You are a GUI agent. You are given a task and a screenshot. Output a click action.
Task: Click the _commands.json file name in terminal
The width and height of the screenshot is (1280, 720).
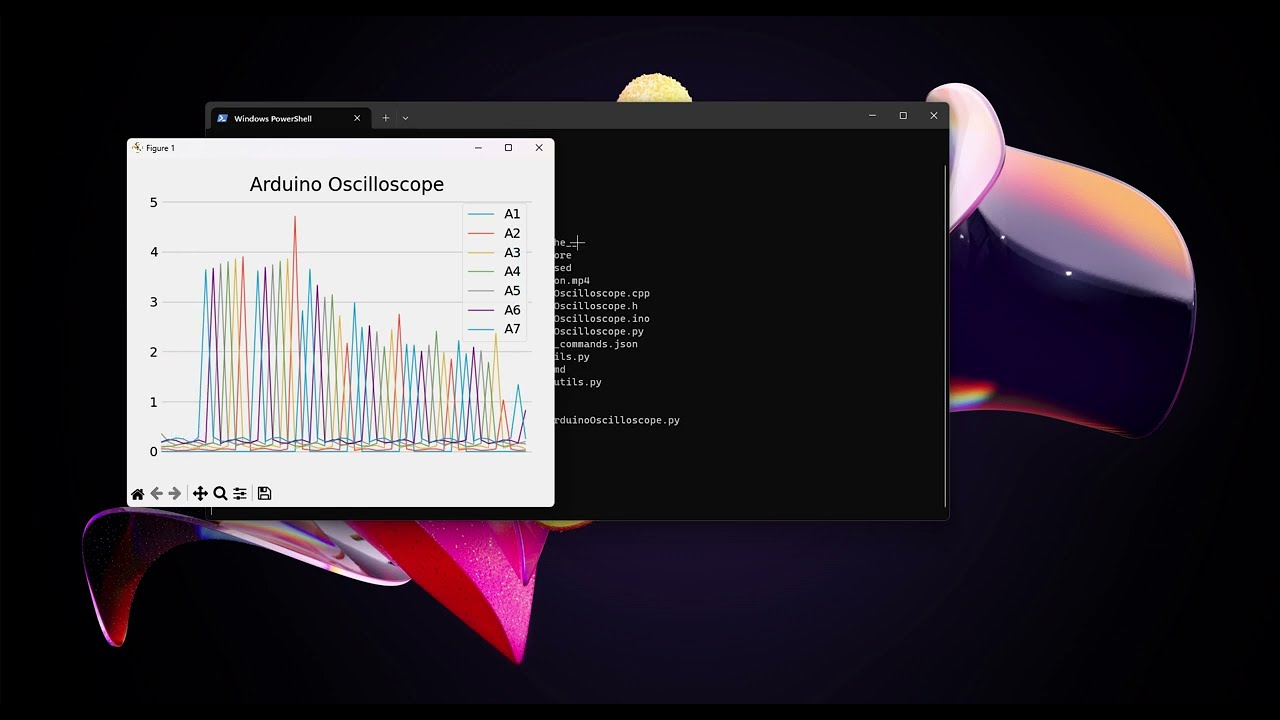(596, 344)
